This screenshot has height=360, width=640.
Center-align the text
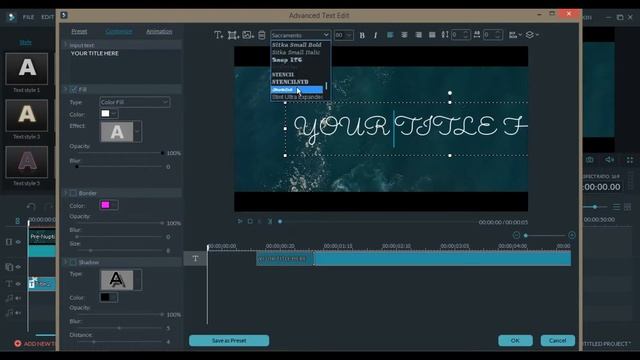404,35
